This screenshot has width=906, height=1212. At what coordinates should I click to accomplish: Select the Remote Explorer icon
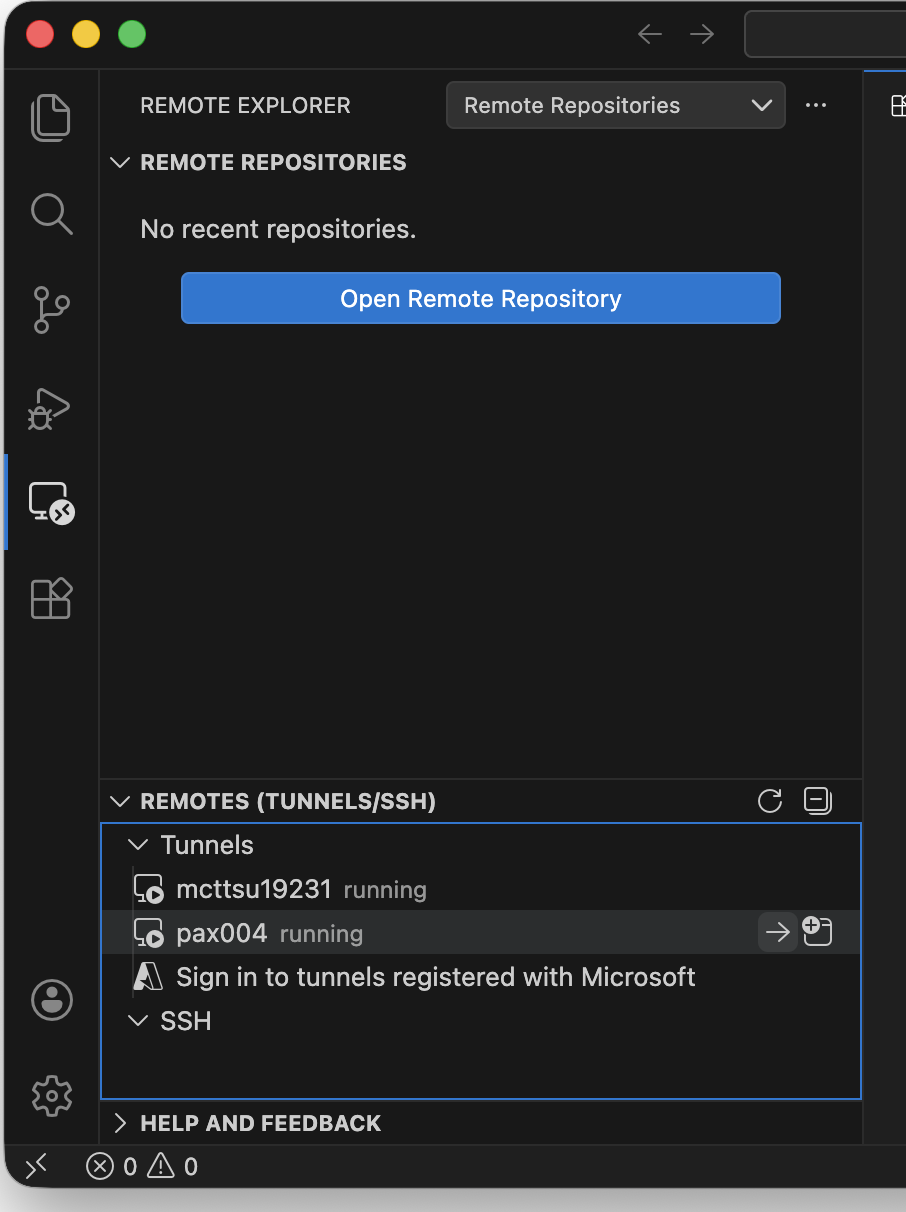51,503
